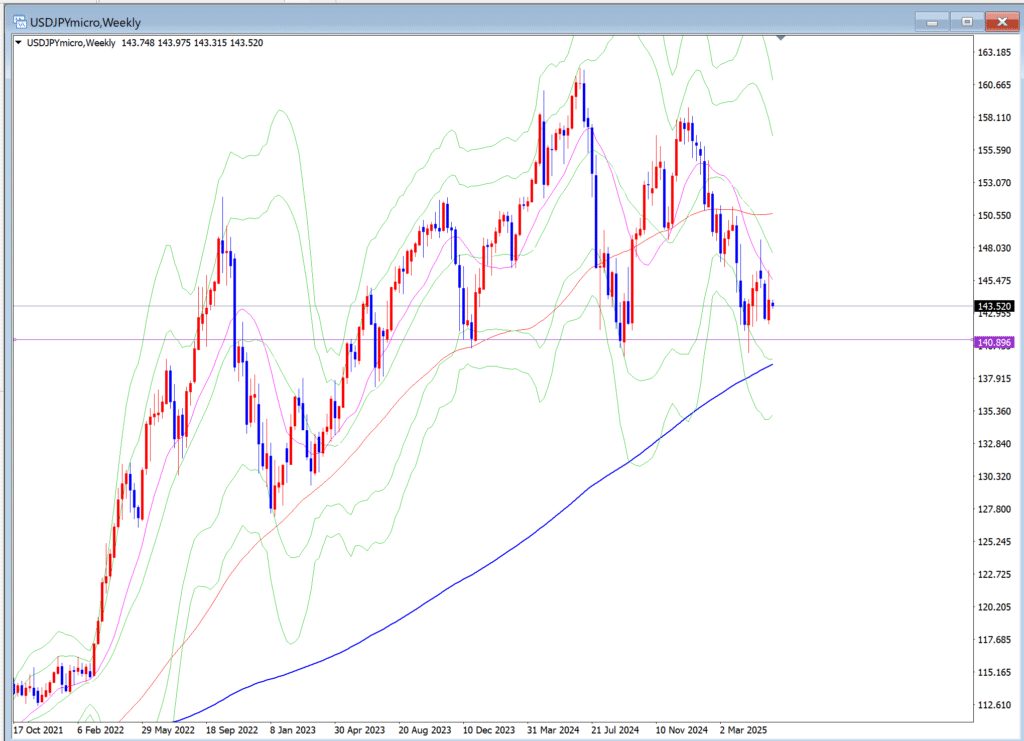Image resolution: width=1024 pixels, height=741 pixels.
Task: Click the 137.915 price scale label
Action: [994, 379]
